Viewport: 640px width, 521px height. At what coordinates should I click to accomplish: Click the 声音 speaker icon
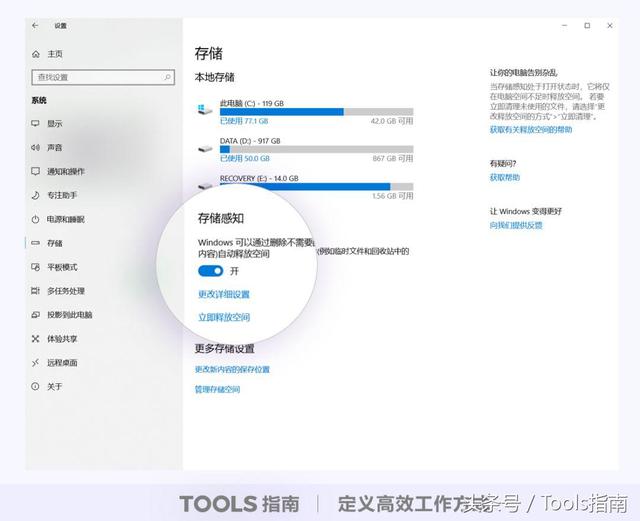[x=36, y=147]
